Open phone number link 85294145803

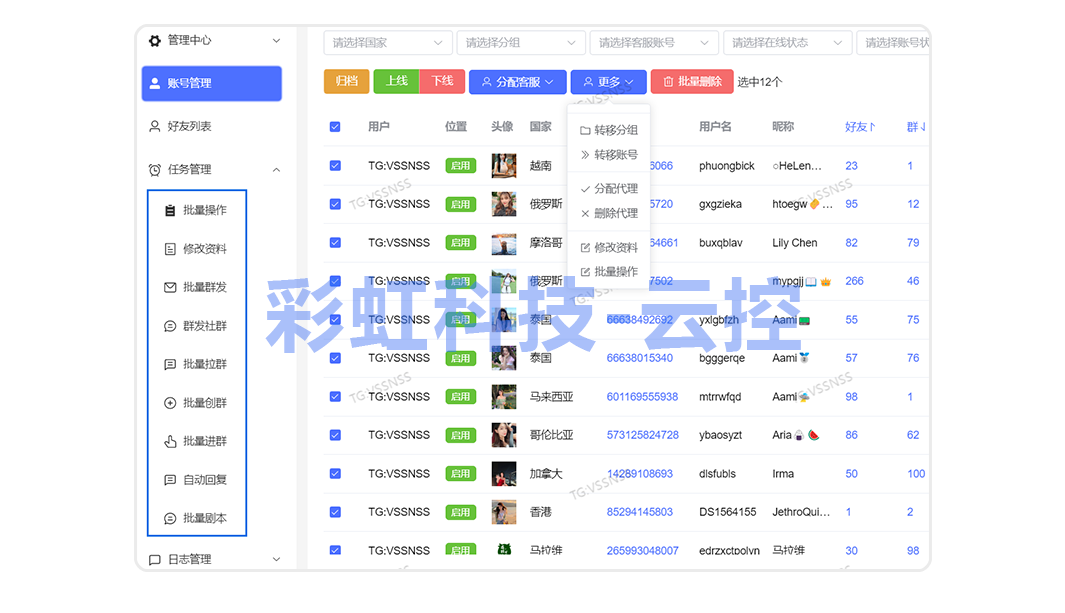639,512
